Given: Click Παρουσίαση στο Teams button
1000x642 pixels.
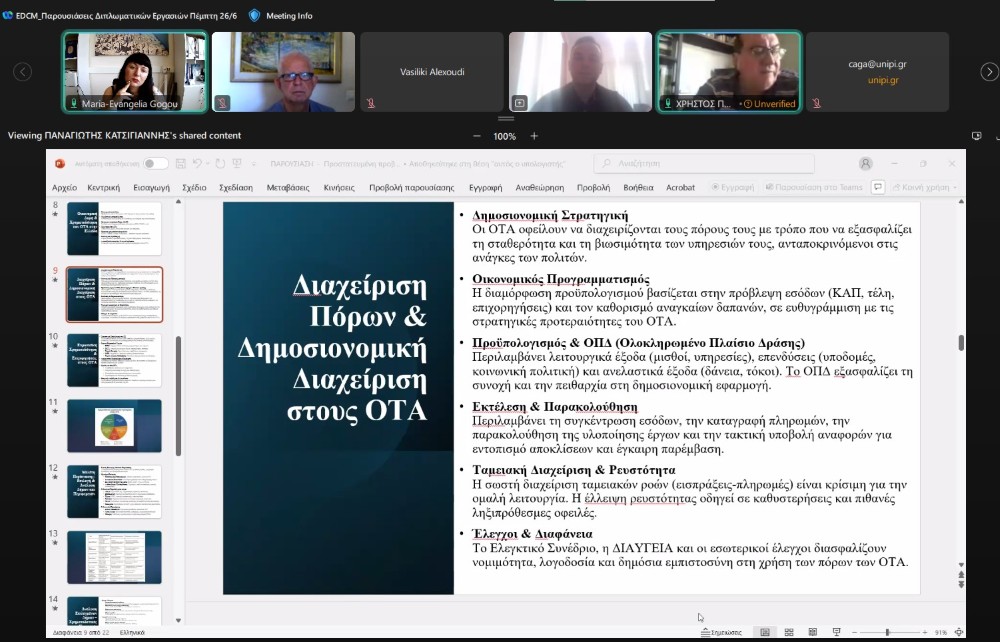Looking at the screenshot, I should pos(813,187).
